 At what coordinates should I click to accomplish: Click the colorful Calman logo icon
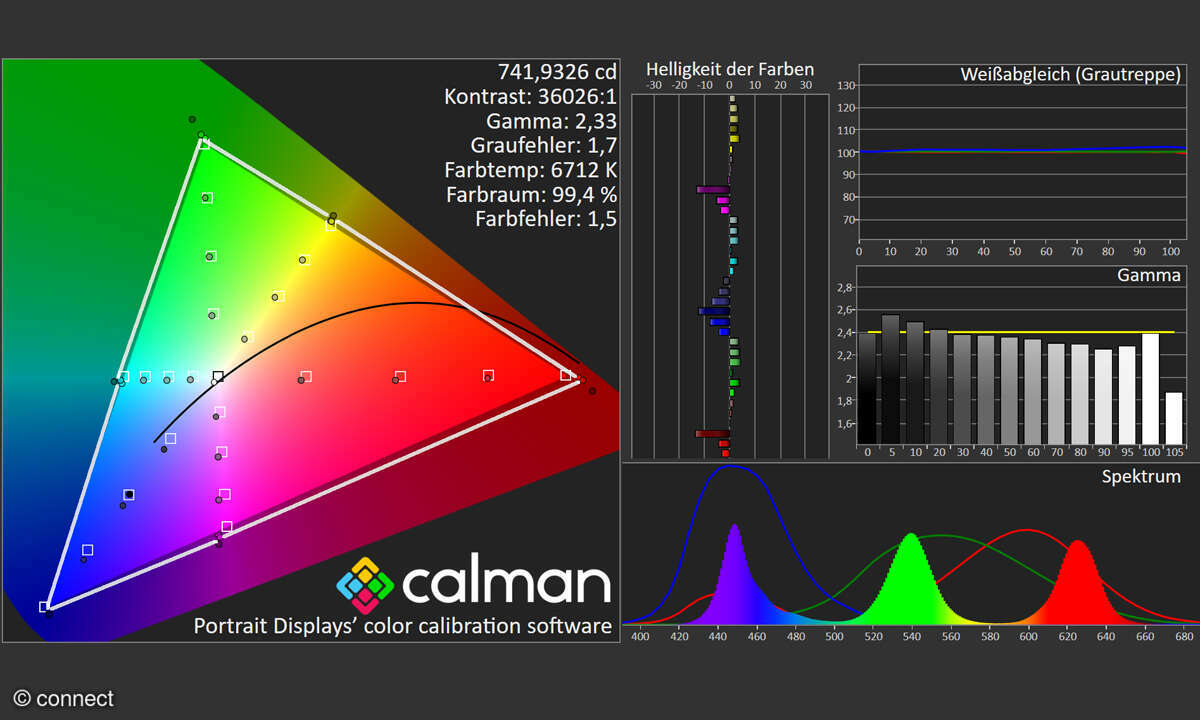tap(364, 584)
